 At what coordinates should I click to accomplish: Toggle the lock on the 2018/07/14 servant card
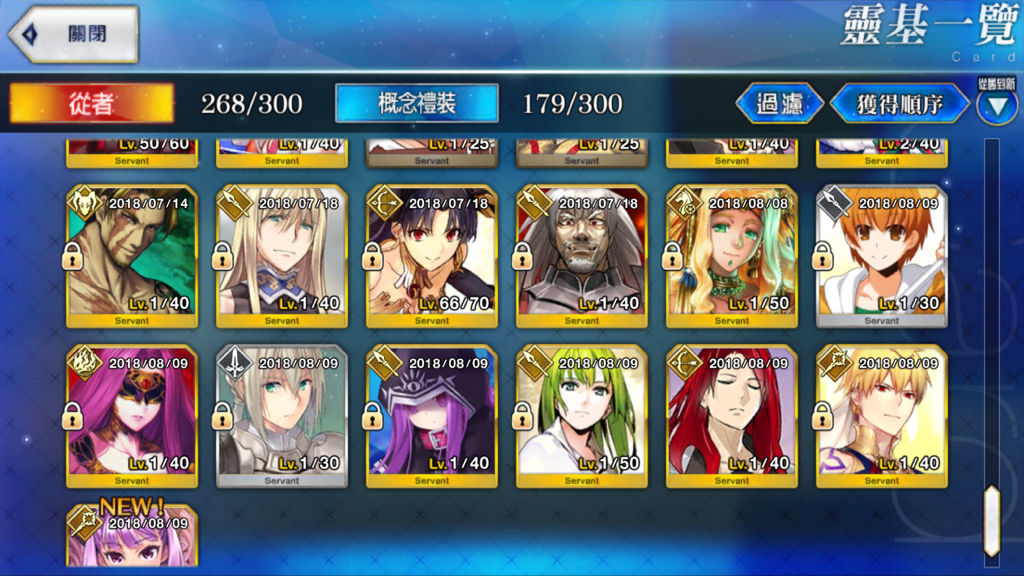[x=72, y=256]
